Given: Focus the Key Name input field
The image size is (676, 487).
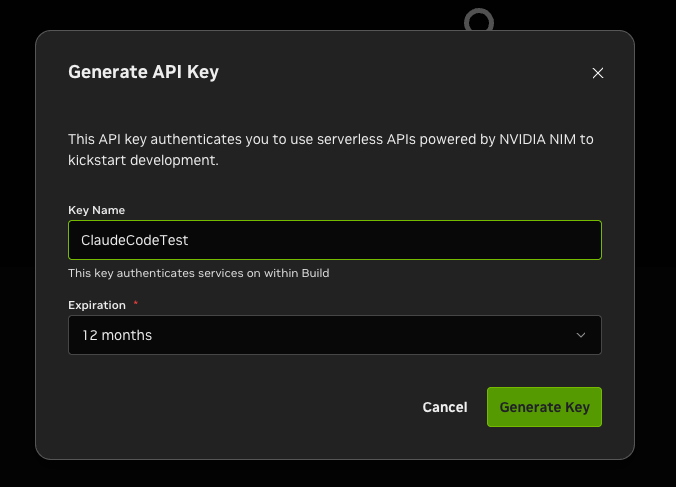Looking at the screenshot, I should click(x=335, y=240).
